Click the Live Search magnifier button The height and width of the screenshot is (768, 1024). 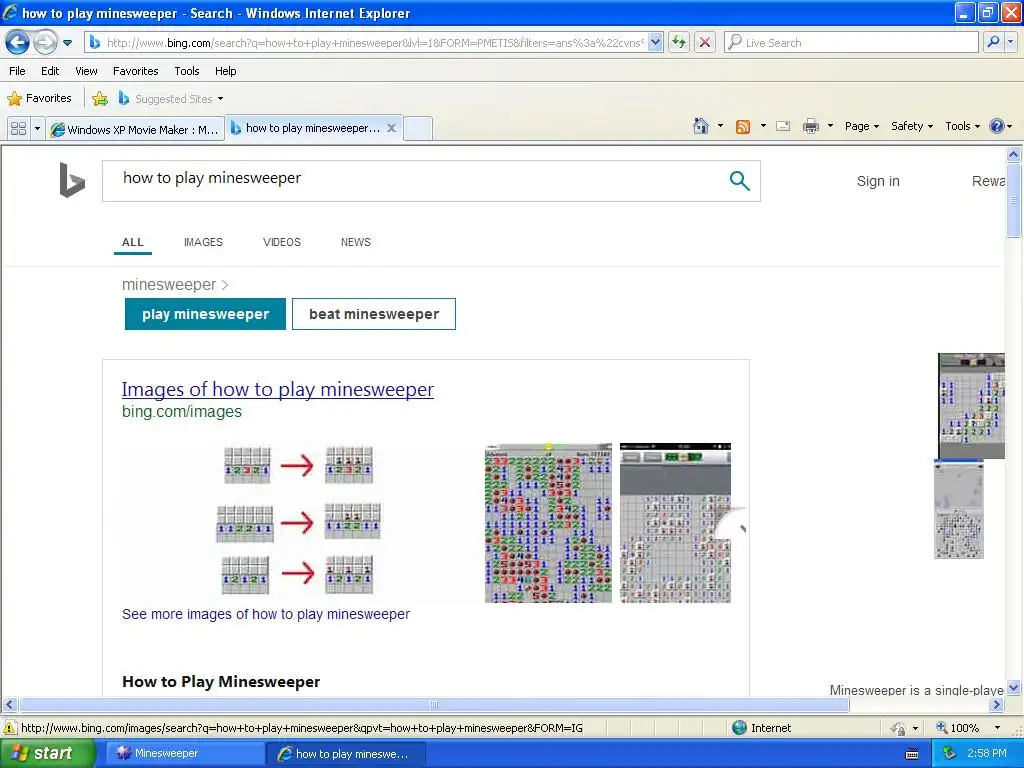pyautogui.click(x=993, y=42)
